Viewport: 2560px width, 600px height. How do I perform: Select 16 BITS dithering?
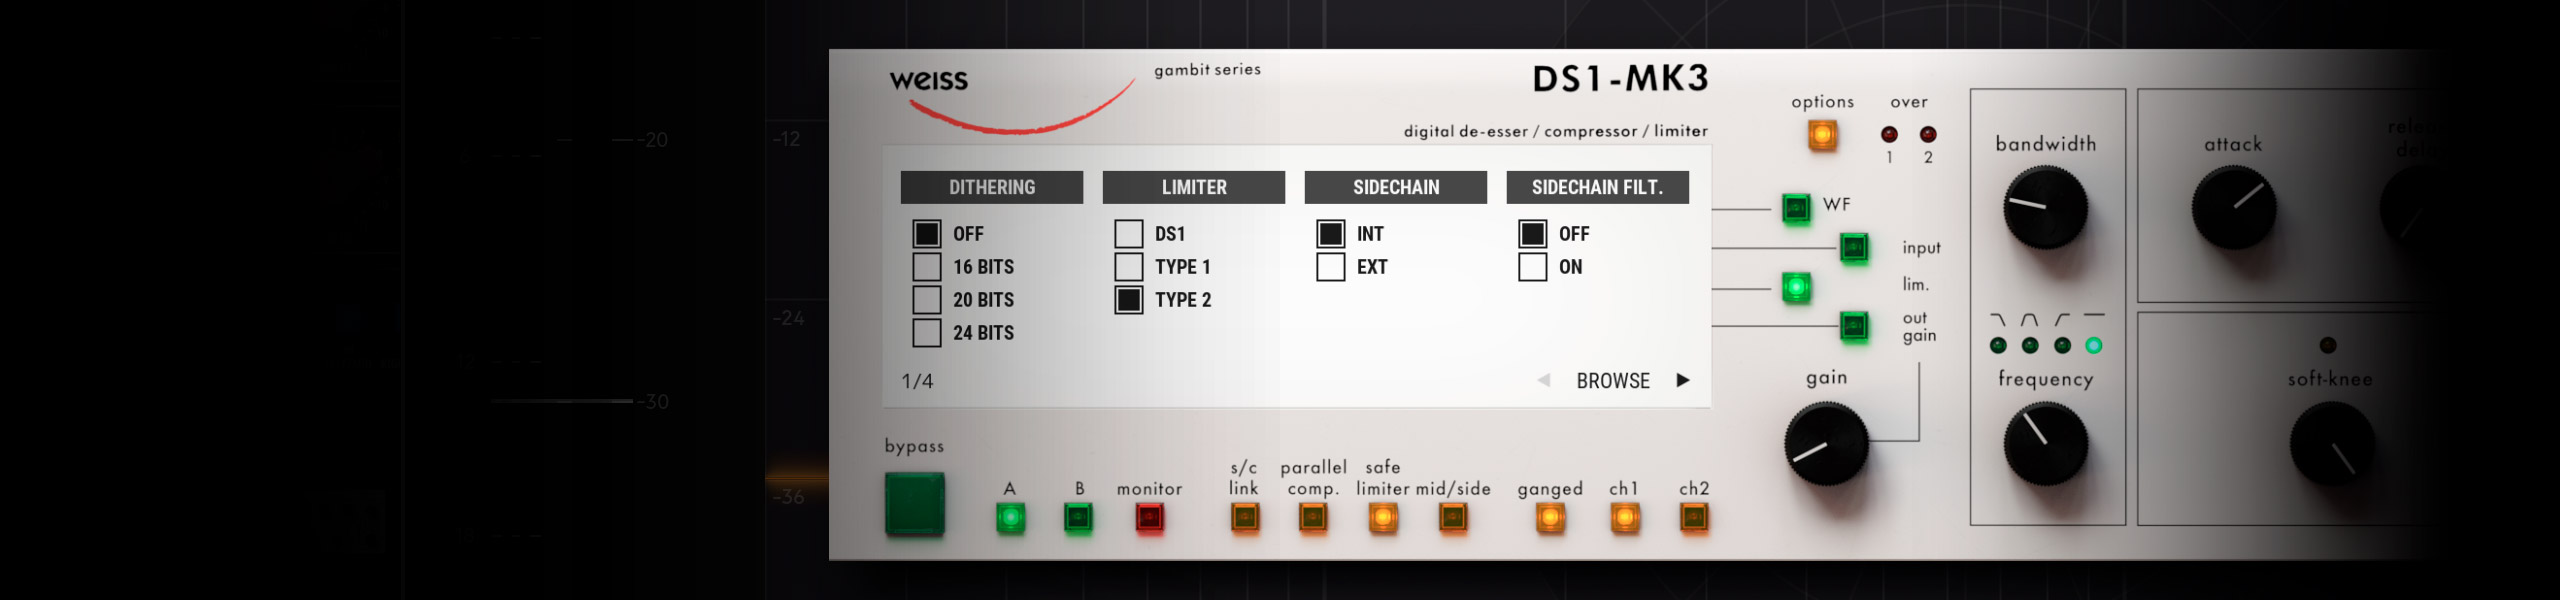tap(927, 267)
